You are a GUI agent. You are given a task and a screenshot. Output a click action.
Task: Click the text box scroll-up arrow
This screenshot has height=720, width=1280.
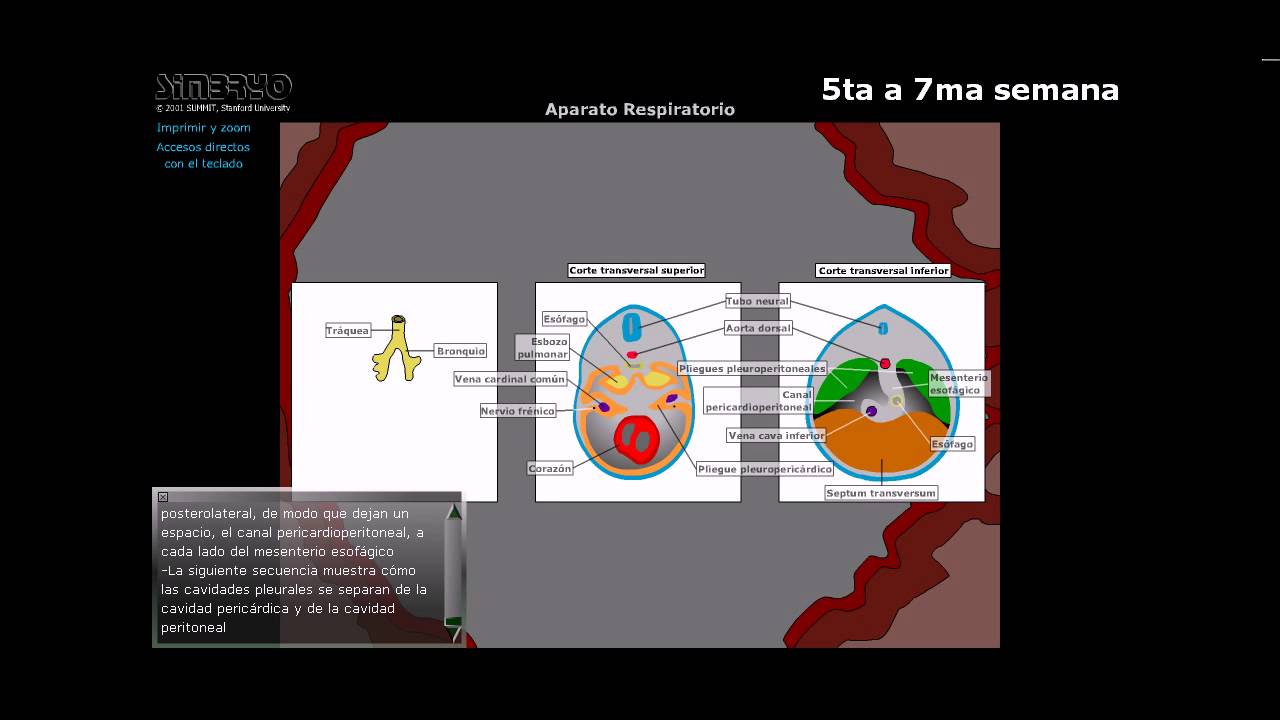click(x=454, y=512)
